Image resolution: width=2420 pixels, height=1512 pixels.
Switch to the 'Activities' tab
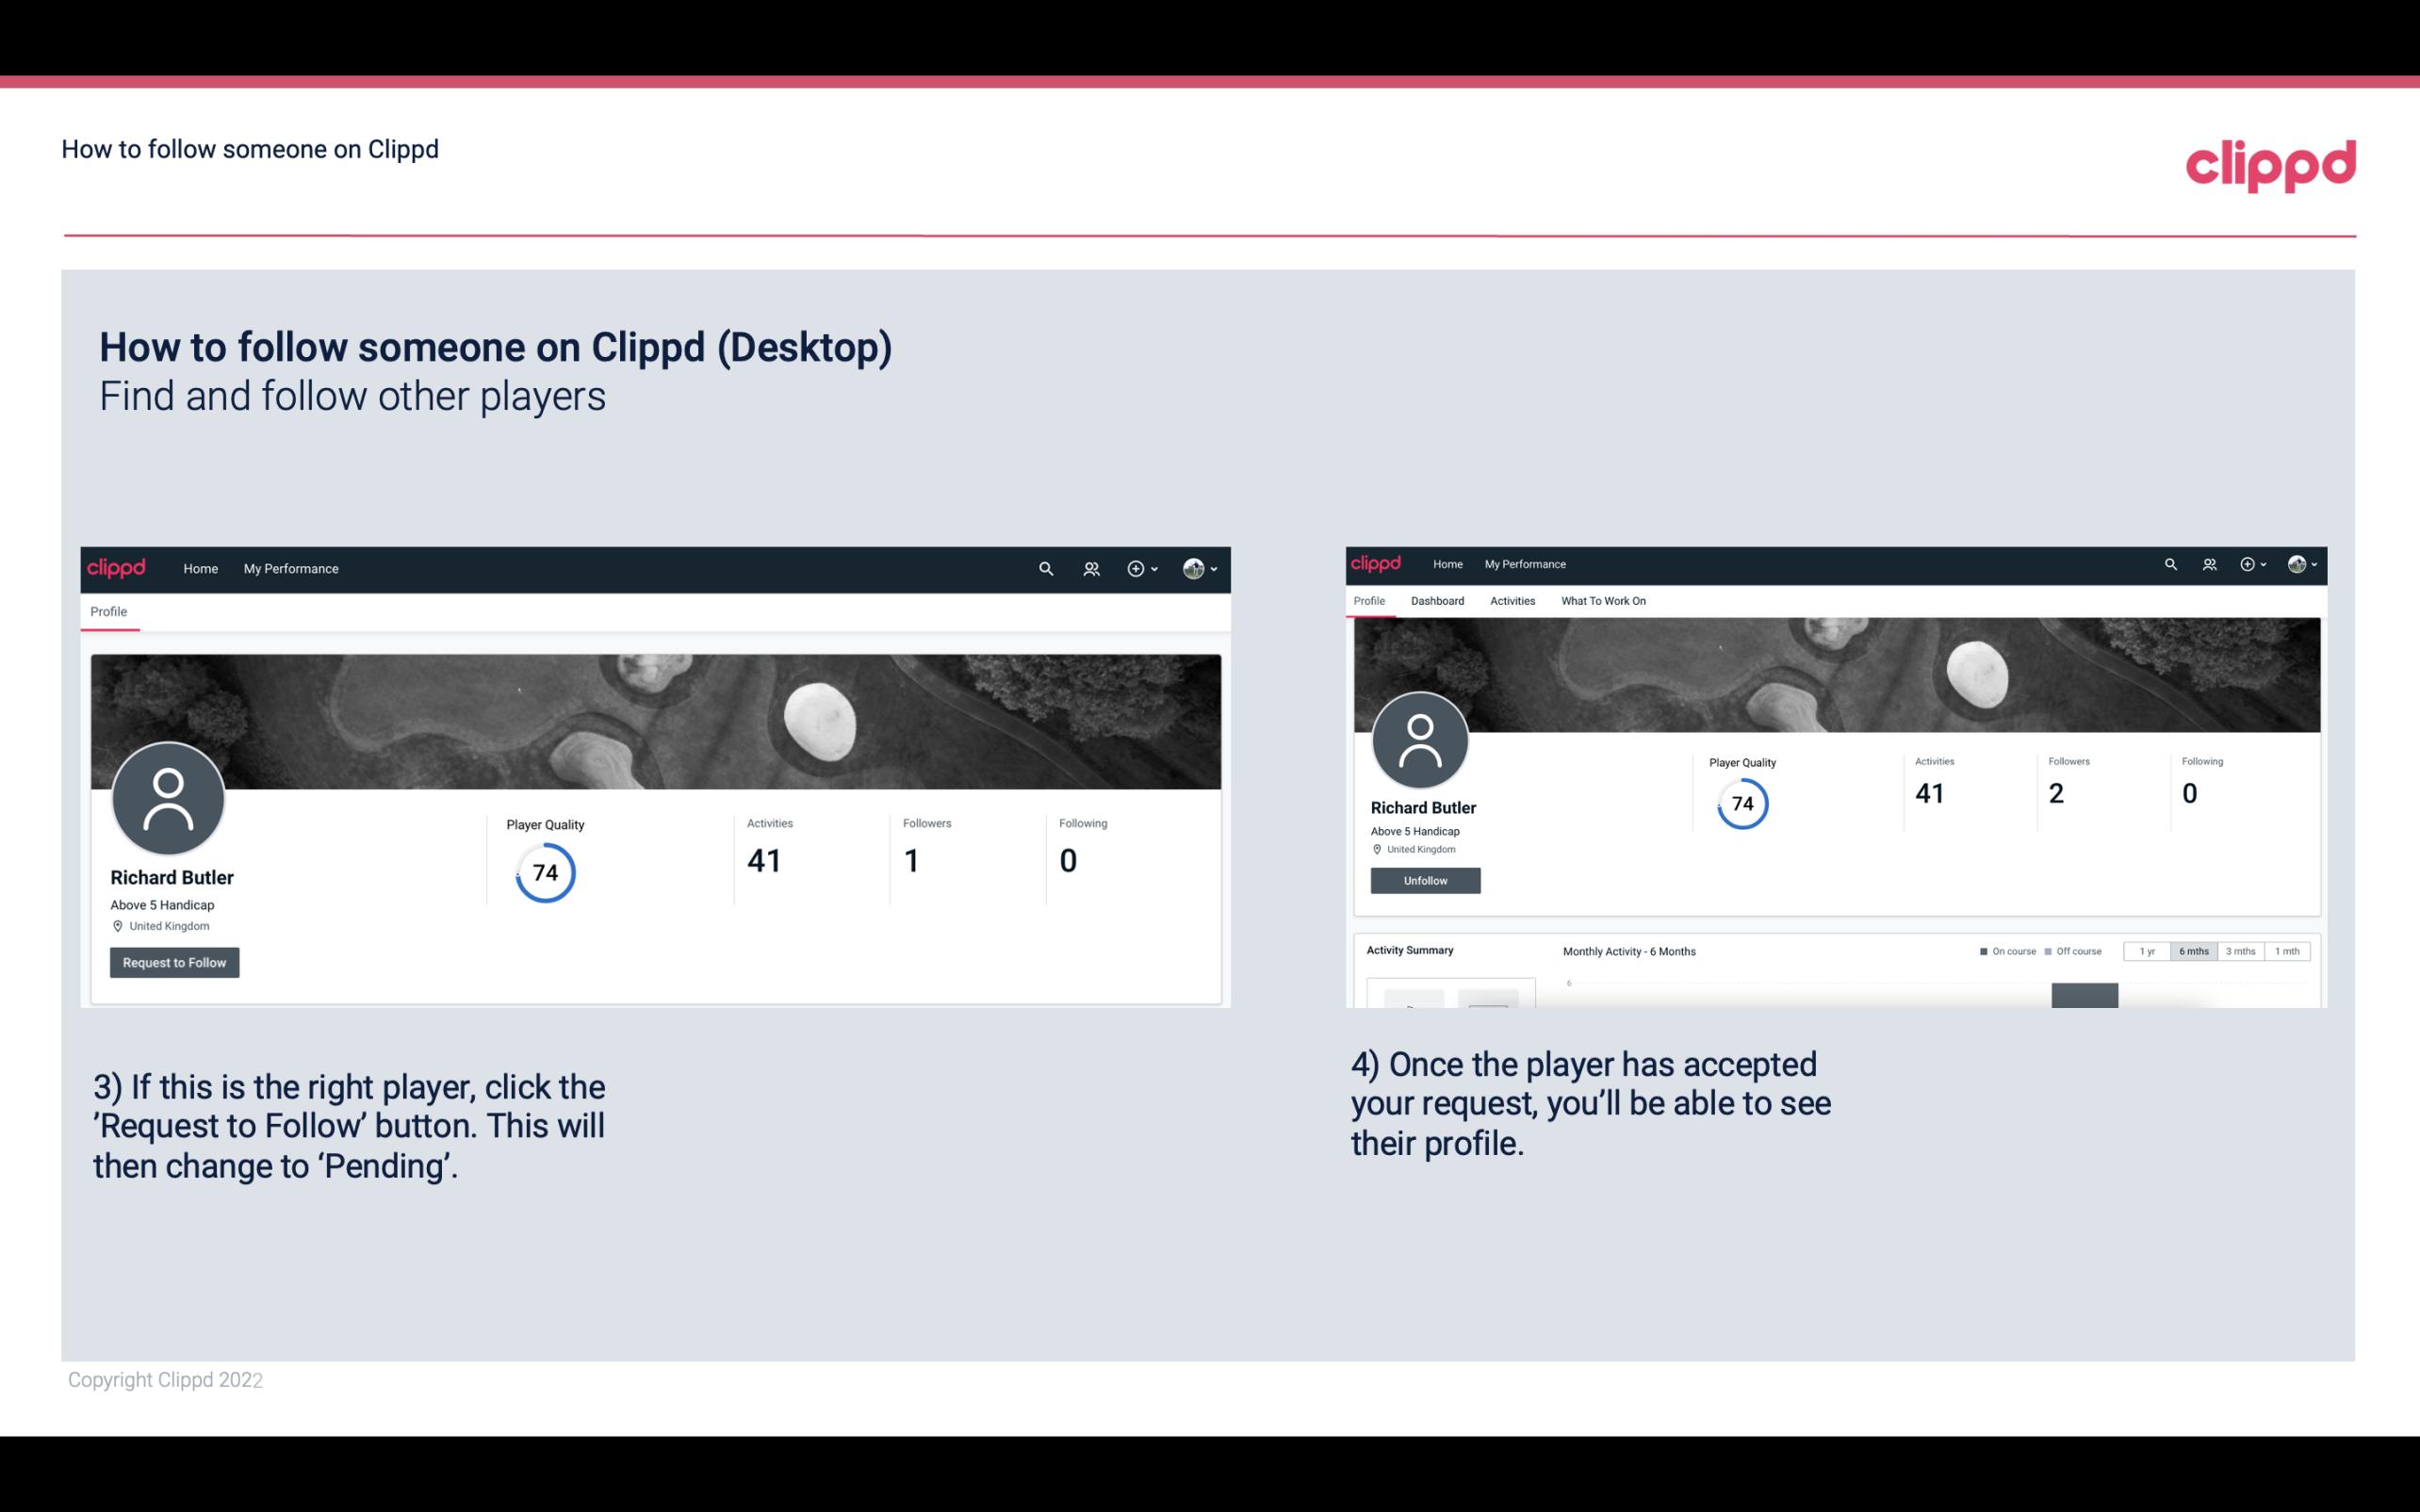click(x=1511, y=601)
